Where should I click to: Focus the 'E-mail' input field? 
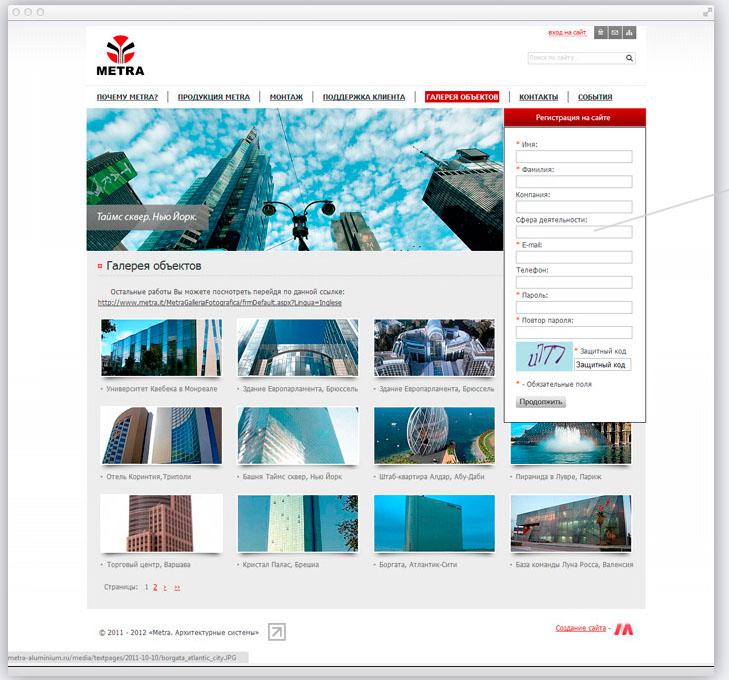(574, 257)
